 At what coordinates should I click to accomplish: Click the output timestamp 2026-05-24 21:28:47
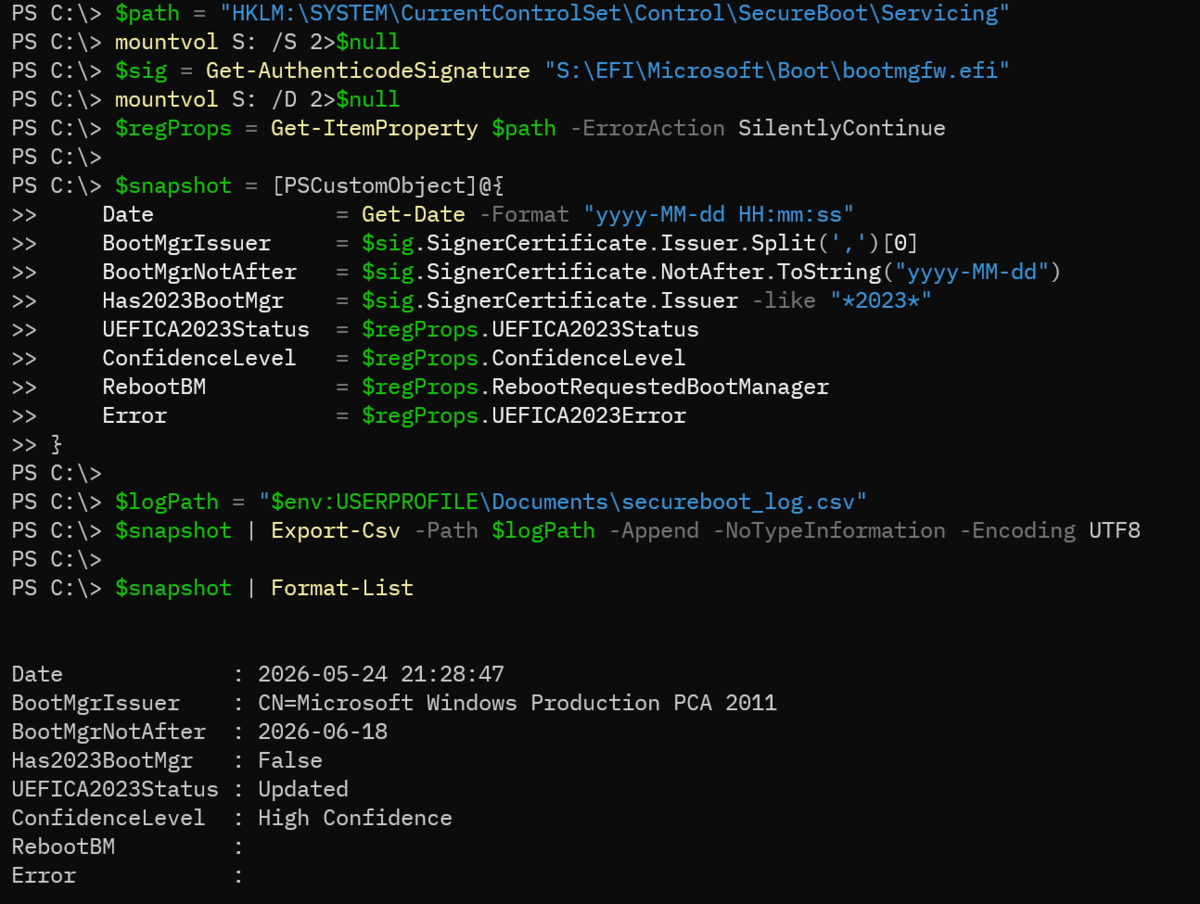(381, 674)
